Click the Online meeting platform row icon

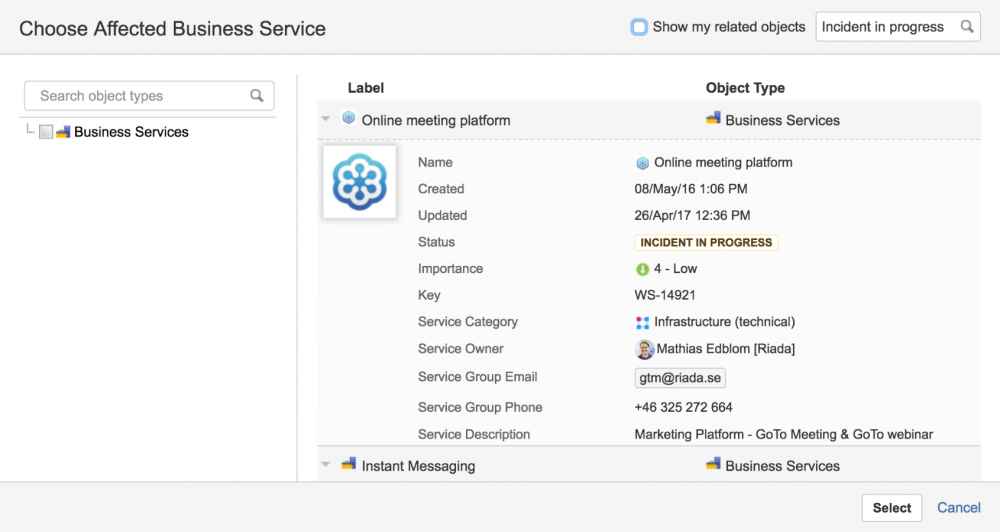349,119
